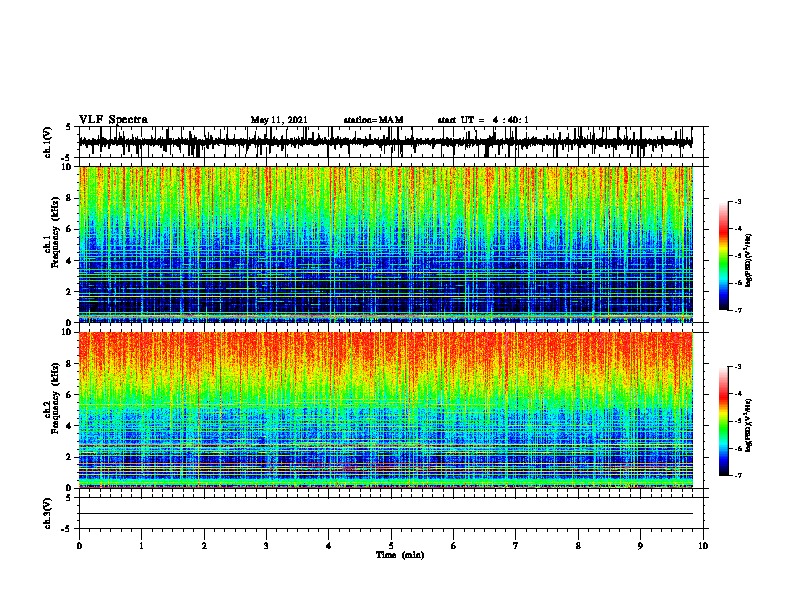The height and width of the screenshot is (612, 792).
Task: Click the 'ch.2 Frequency (kHz)' axis label
Action: click(x=52, y=397)
